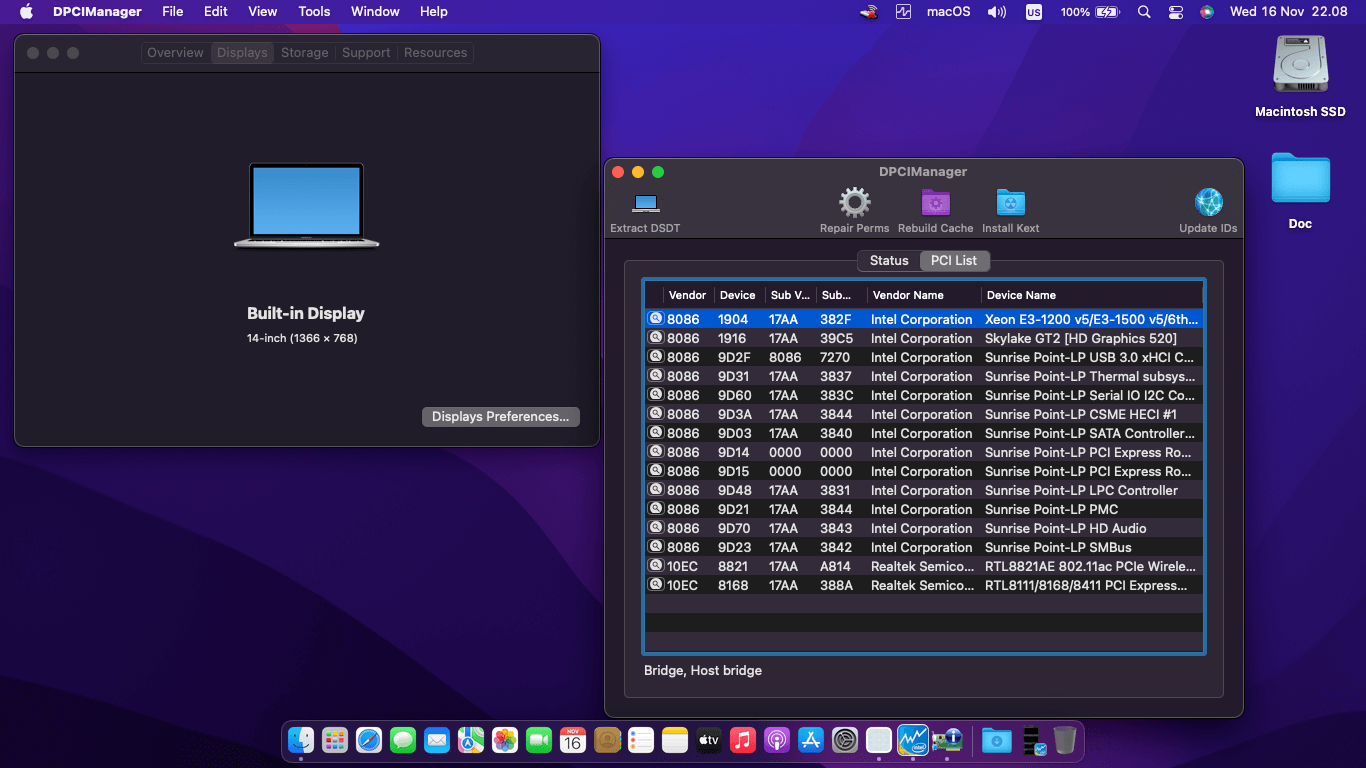This screenshot has width=1366, height=768.
Task: Launch Music from the Dock
Action: click(x=742, y=740)
